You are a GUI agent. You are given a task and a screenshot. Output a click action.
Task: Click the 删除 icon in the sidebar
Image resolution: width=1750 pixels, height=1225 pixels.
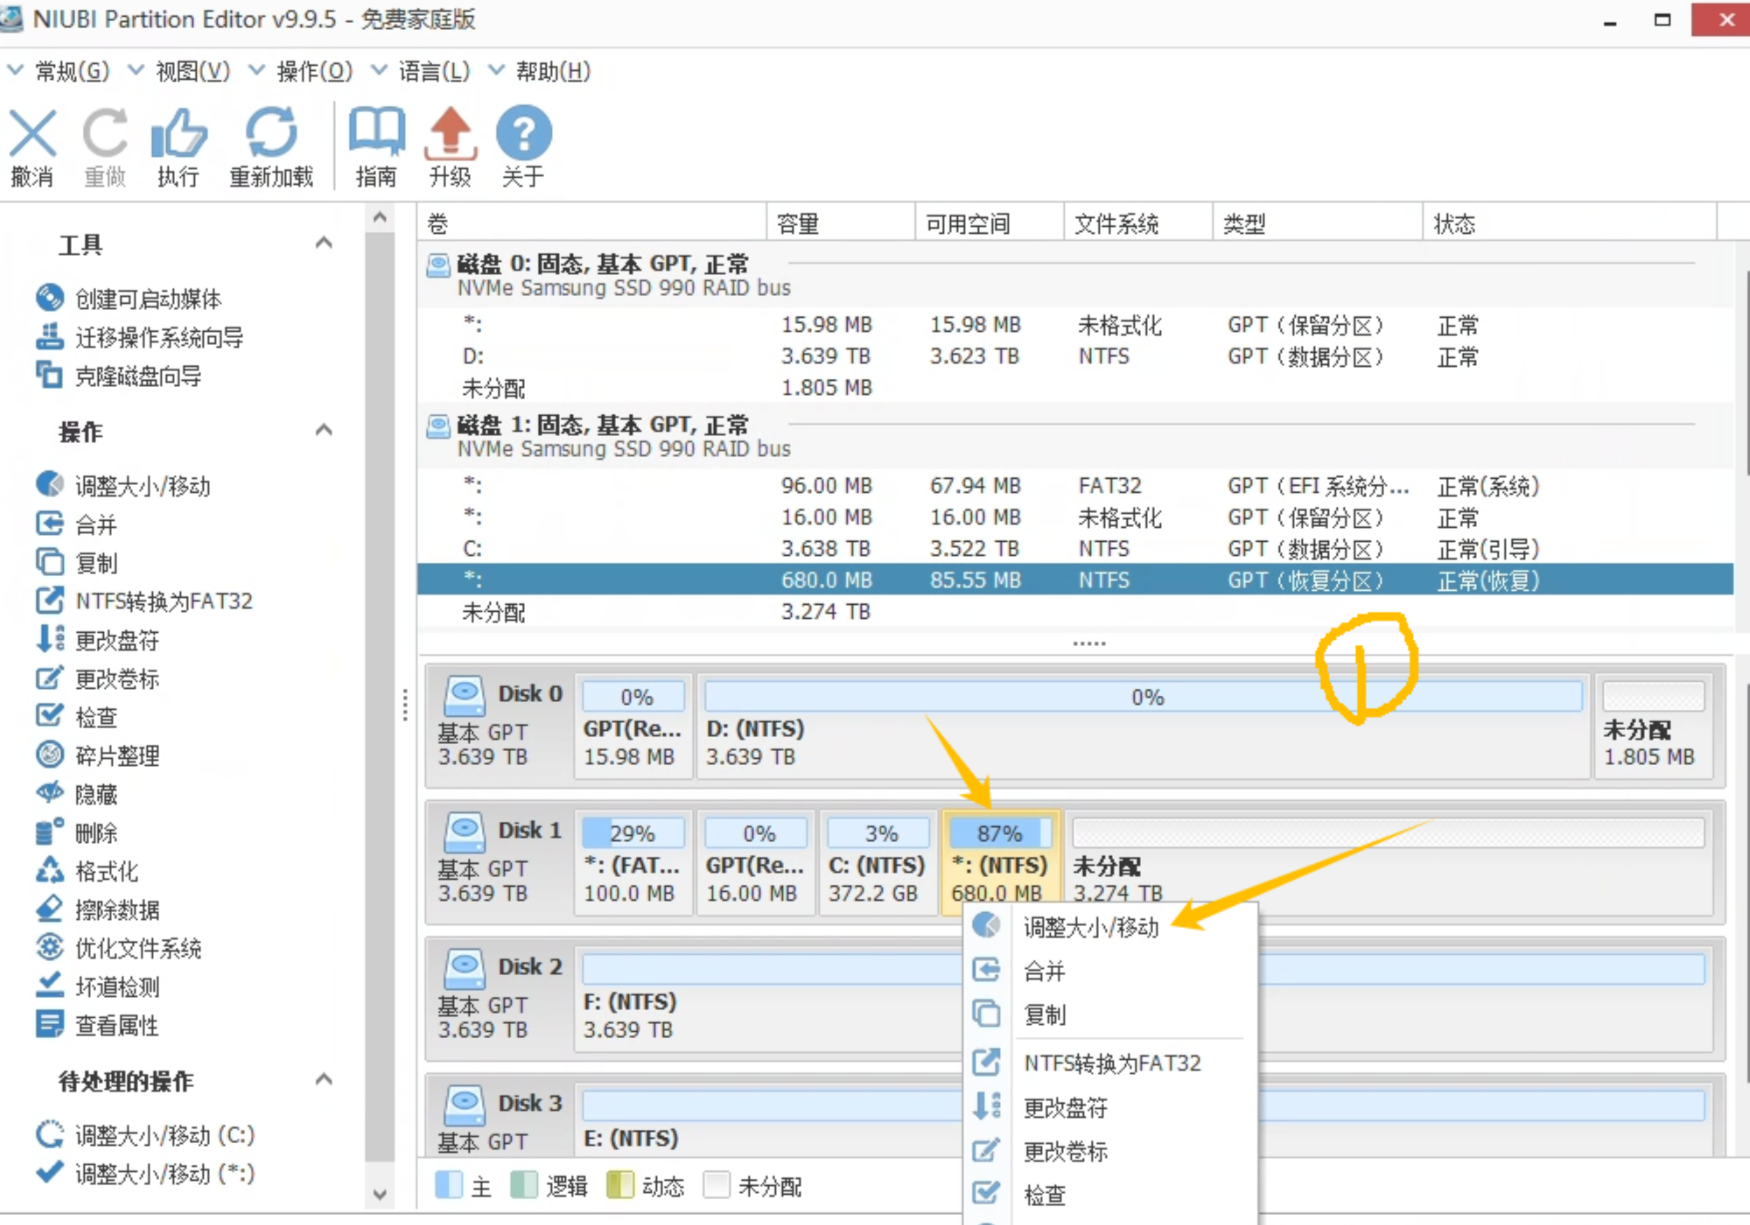(x=49, y=832)
